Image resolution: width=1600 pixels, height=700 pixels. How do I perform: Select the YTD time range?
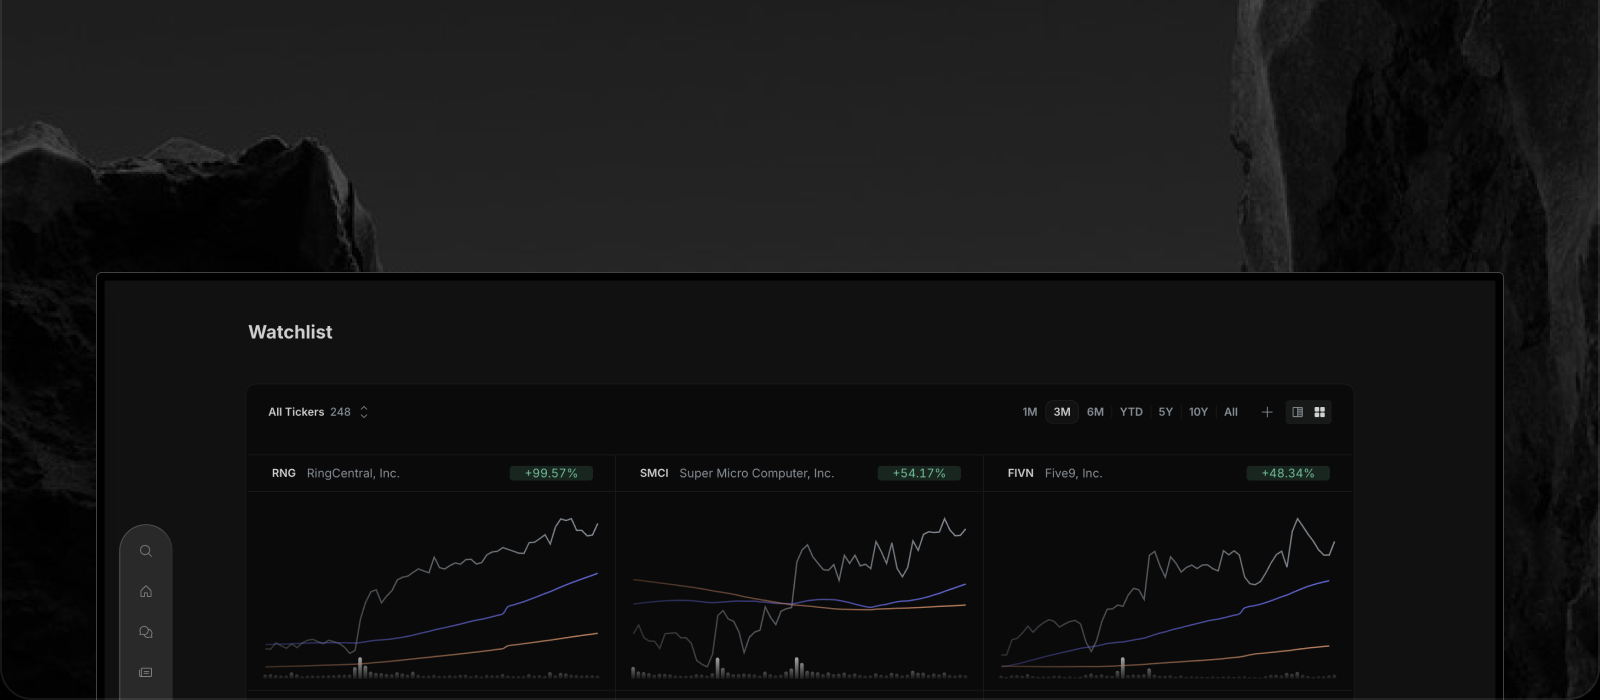tap(1131, 412)
